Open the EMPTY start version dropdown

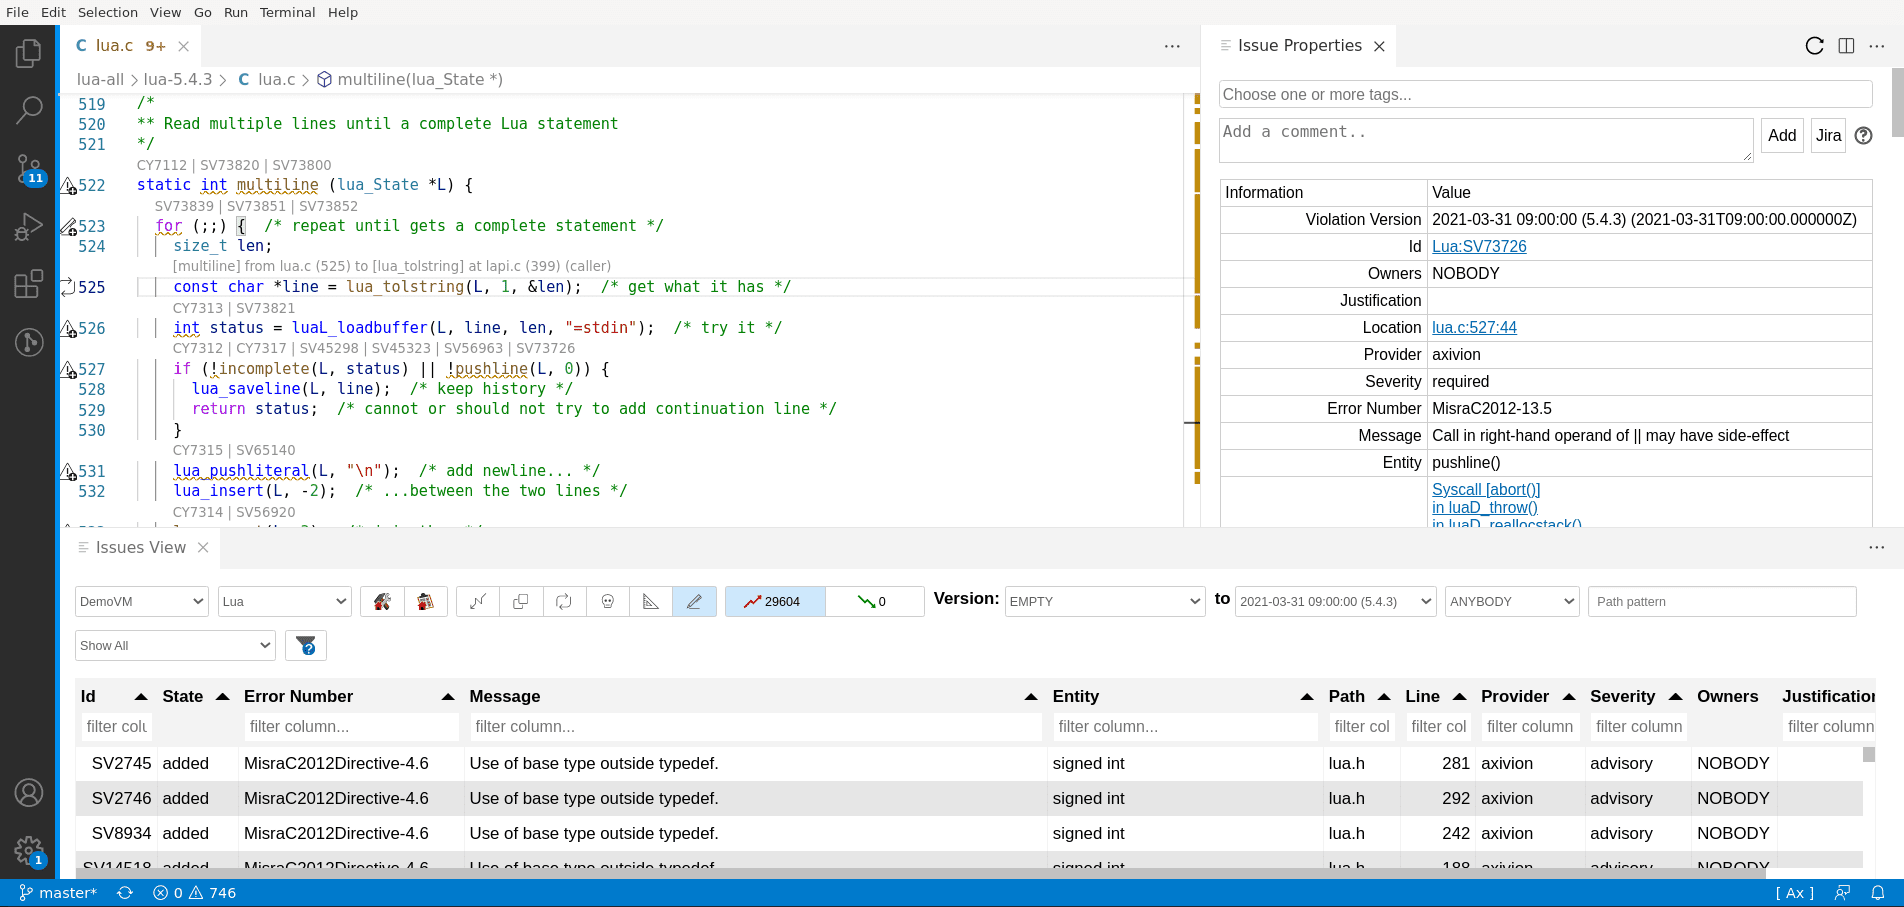1105,601
